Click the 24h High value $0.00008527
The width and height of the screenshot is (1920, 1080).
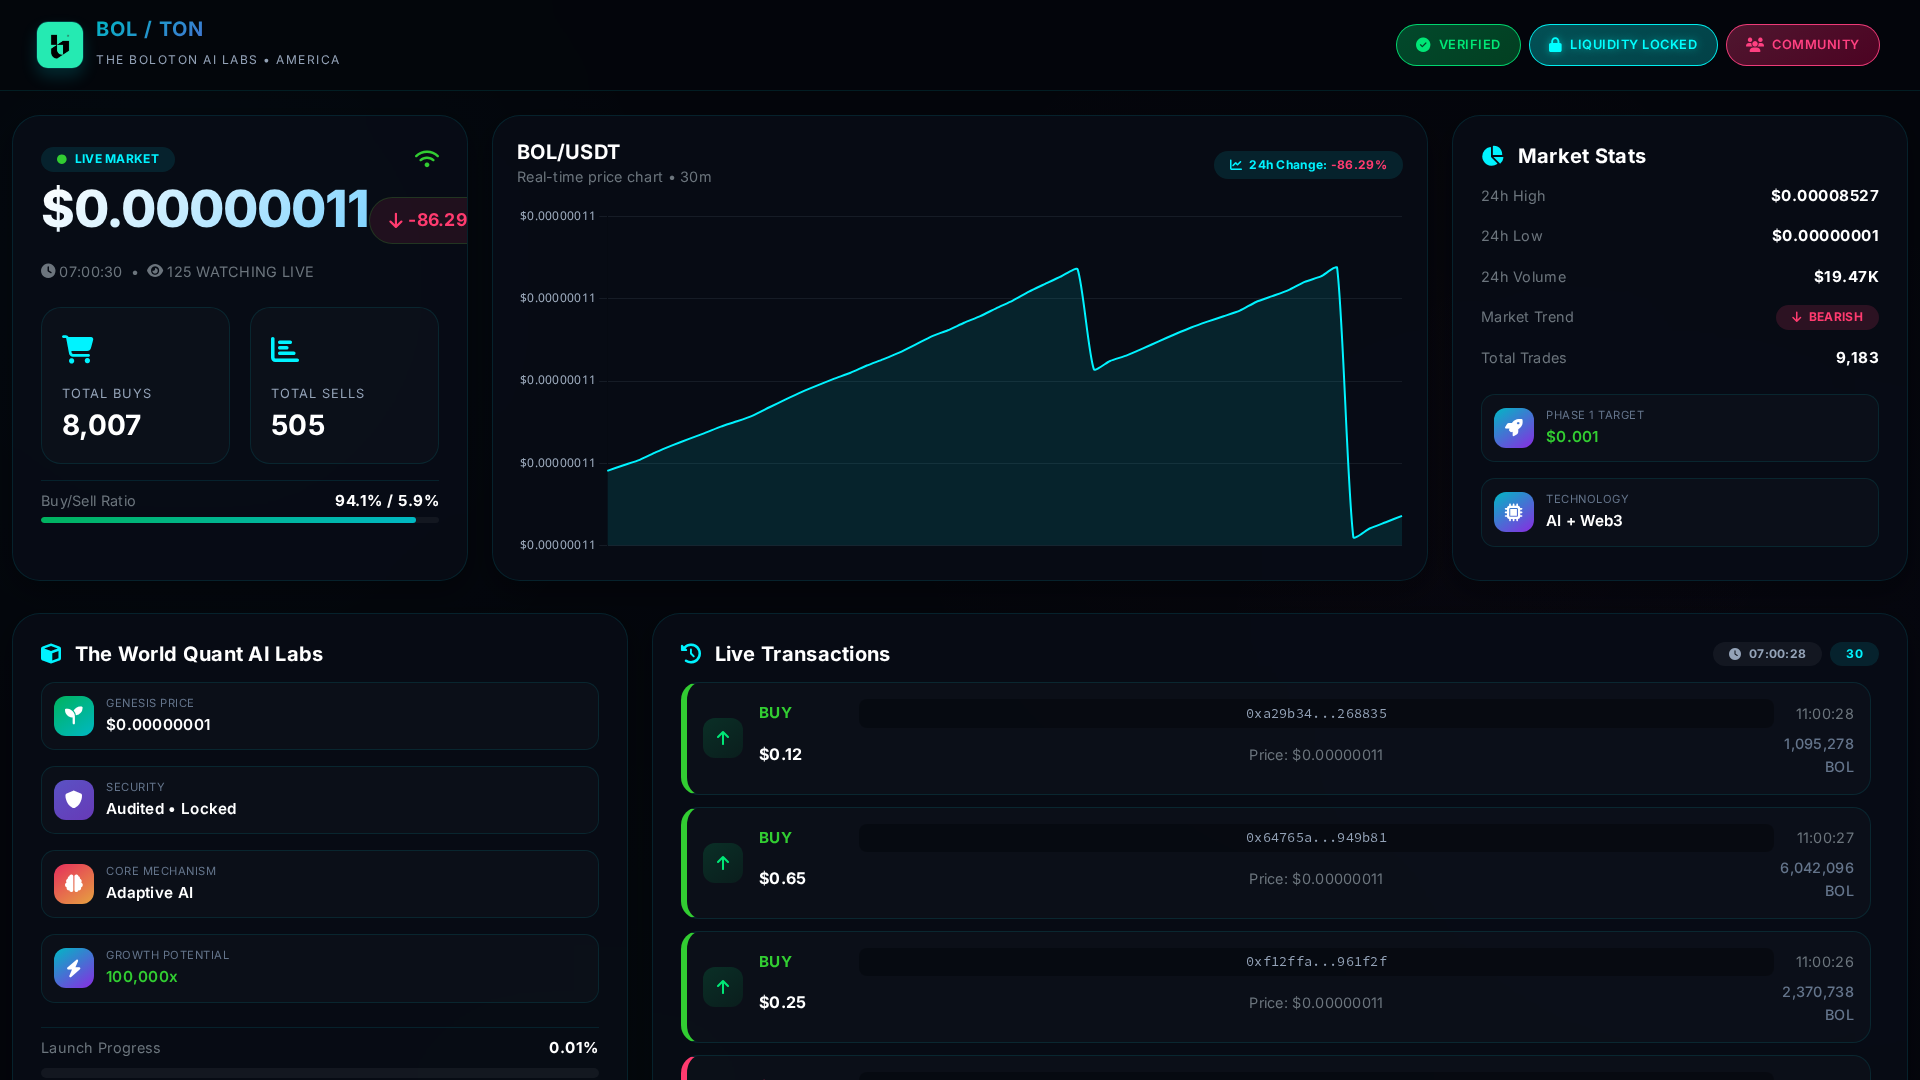point(1824,196)
